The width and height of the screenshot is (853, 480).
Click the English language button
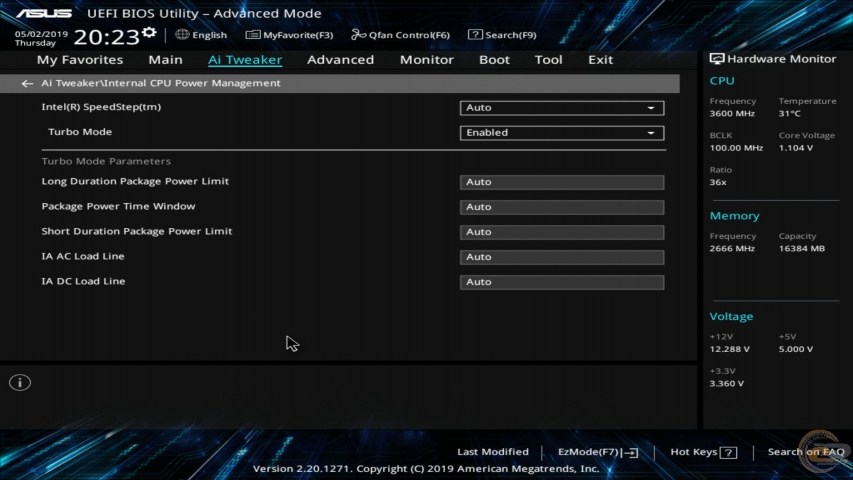pyautogui.click(x=201, y=35)
